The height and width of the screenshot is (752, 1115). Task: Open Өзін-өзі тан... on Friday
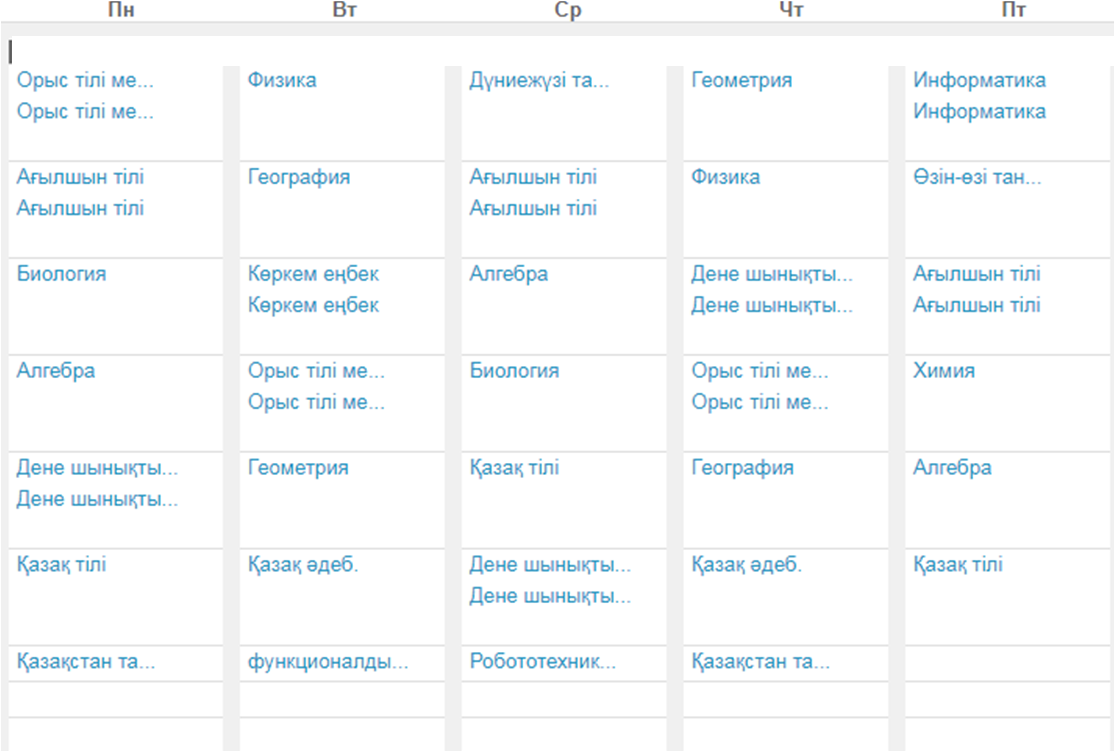tap(977, 177)
